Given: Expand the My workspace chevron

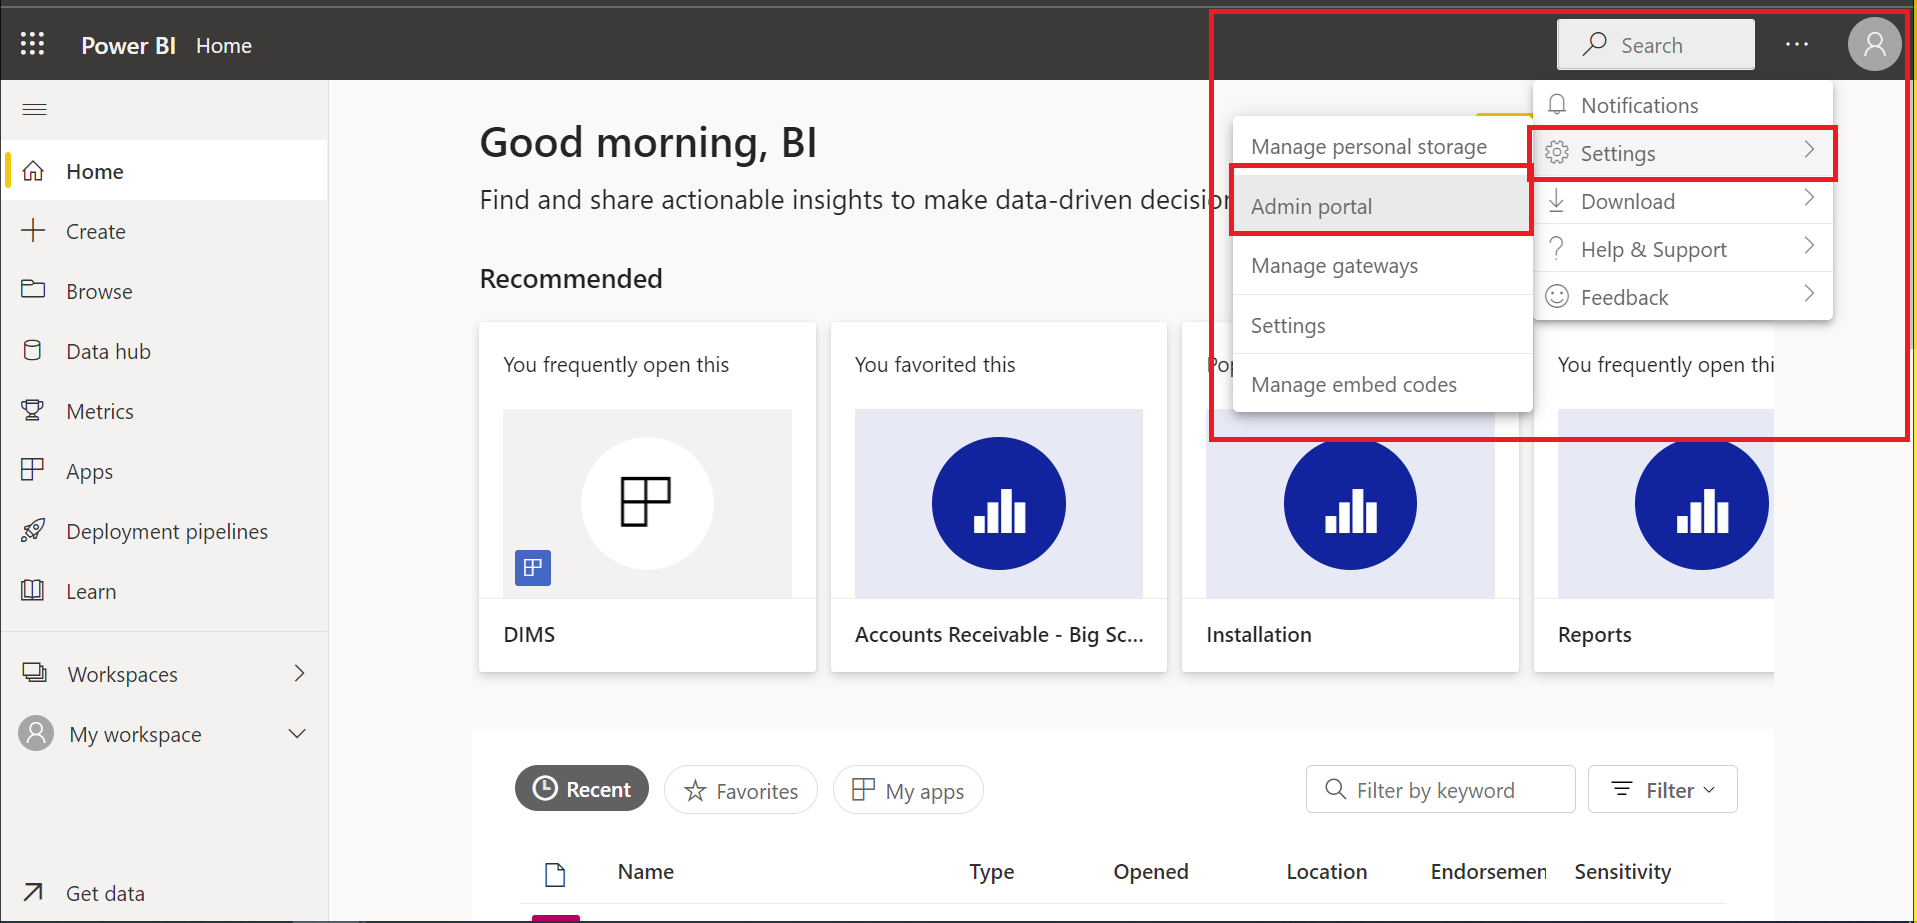Looking at the screenshot, I should pos(297,734).
